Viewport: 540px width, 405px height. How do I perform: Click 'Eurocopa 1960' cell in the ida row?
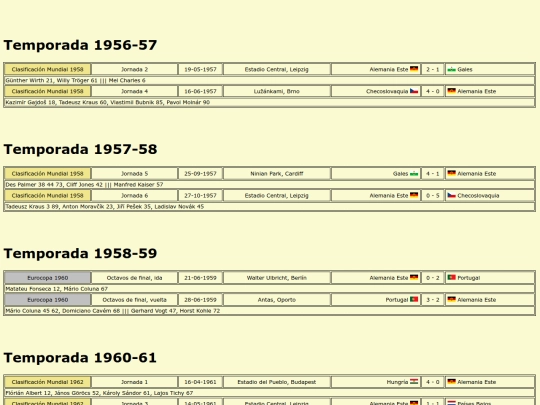48,278
